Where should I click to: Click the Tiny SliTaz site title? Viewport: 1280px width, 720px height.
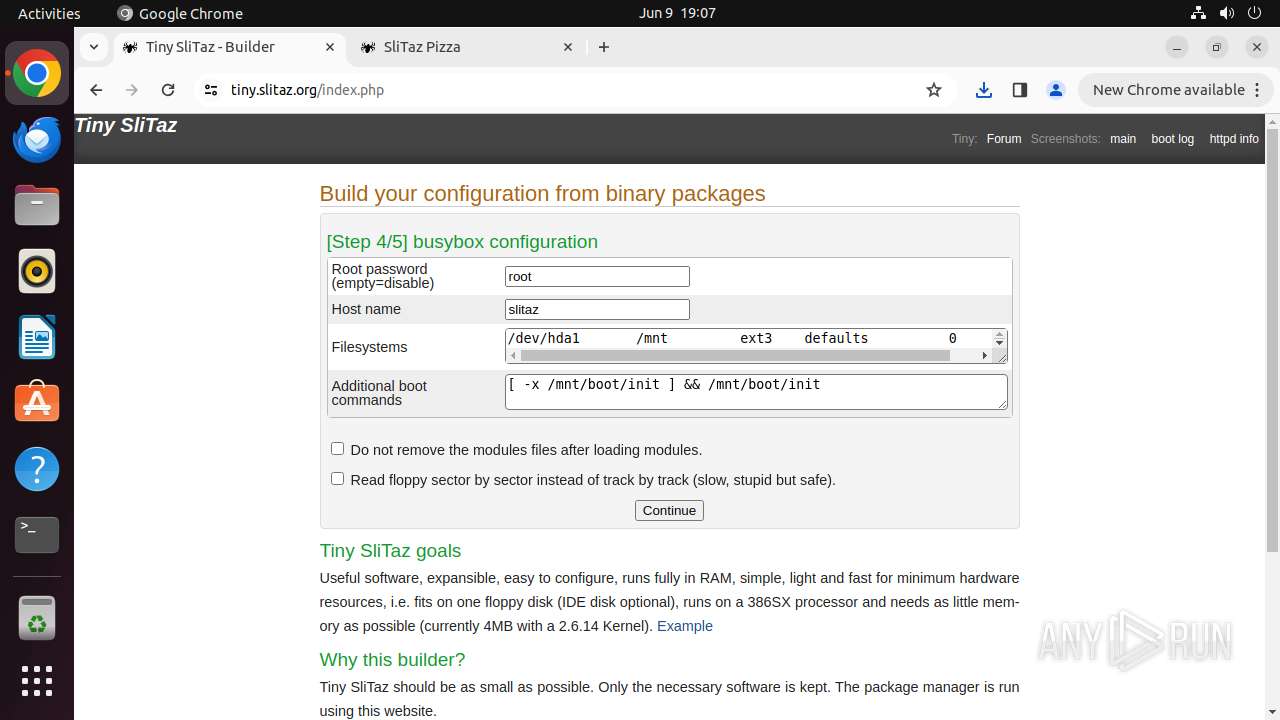click(126, 125)
